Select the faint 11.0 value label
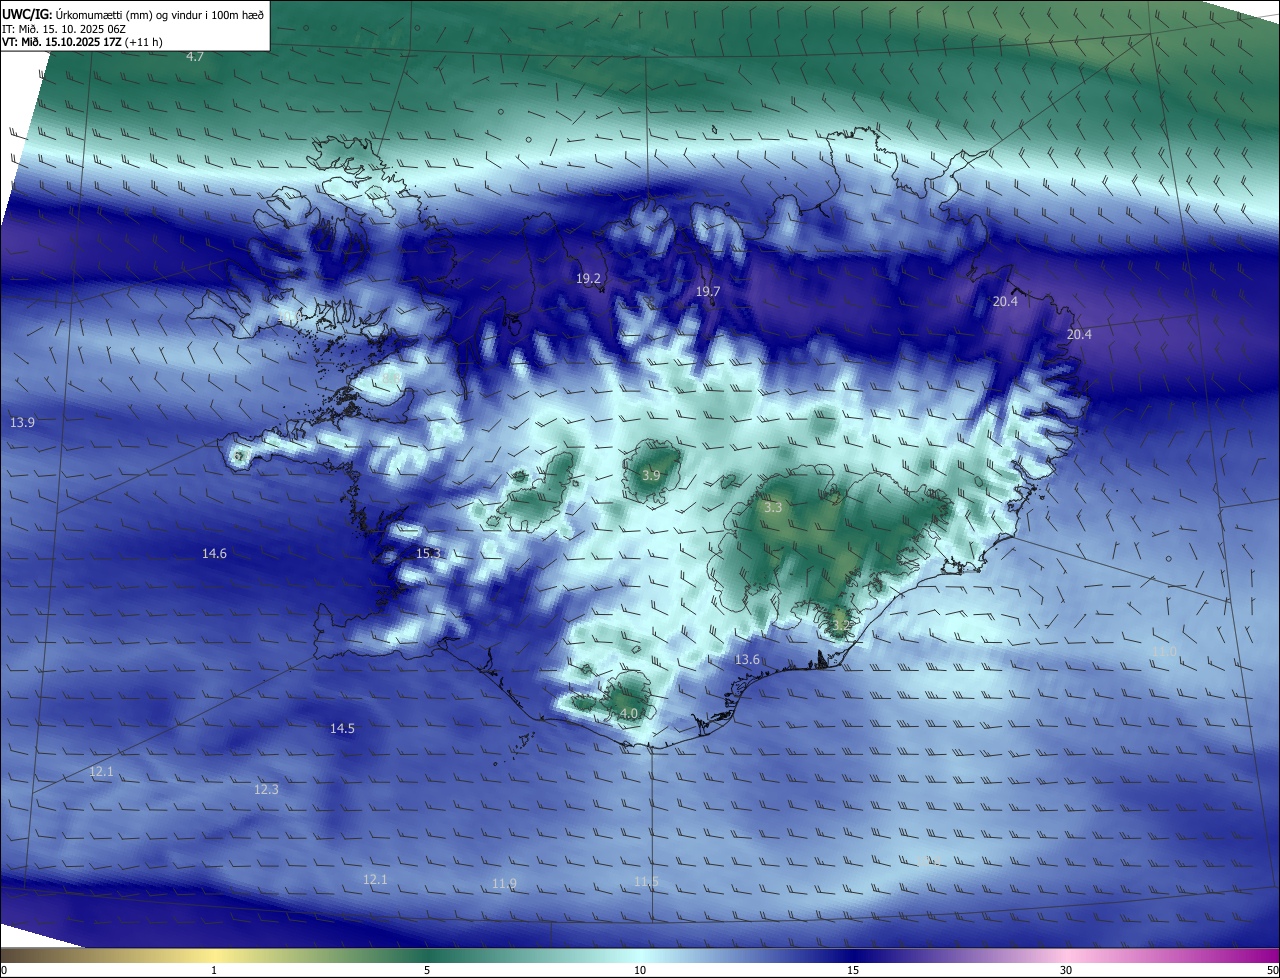This screenshot has width=1280, height=978. (x=1164, y=652)
